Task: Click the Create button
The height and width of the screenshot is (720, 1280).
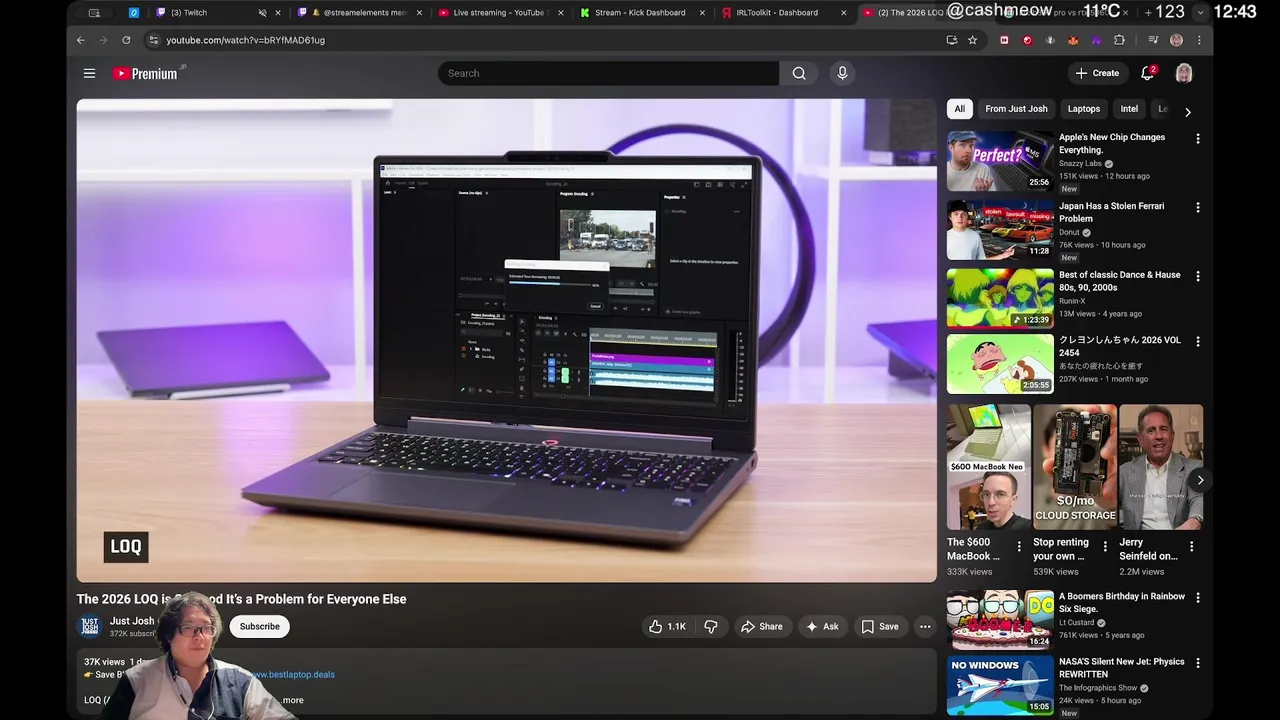Action: pos(1097,73)
